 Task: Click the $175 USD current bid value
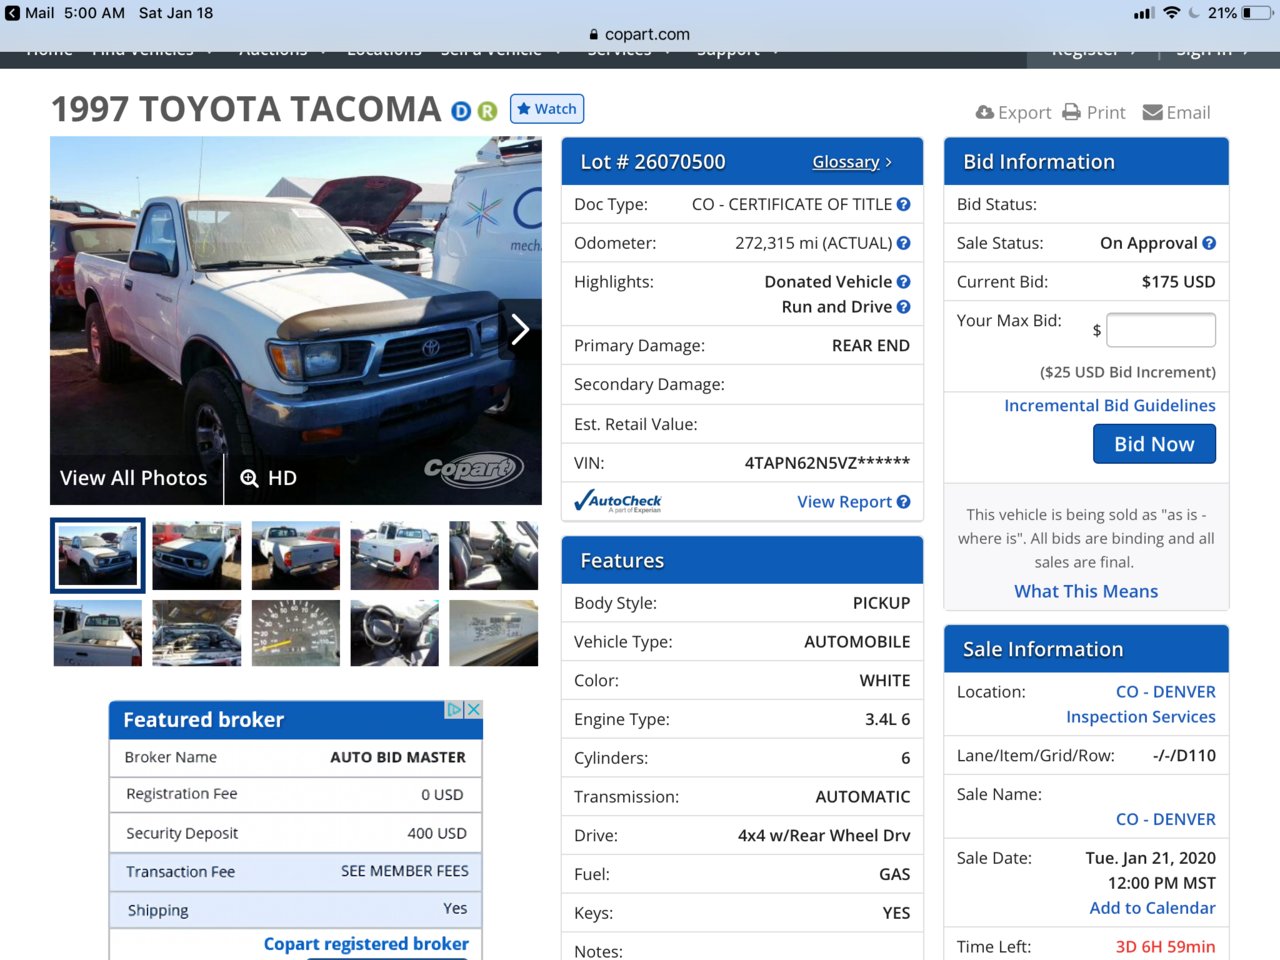click(1179, 282)
